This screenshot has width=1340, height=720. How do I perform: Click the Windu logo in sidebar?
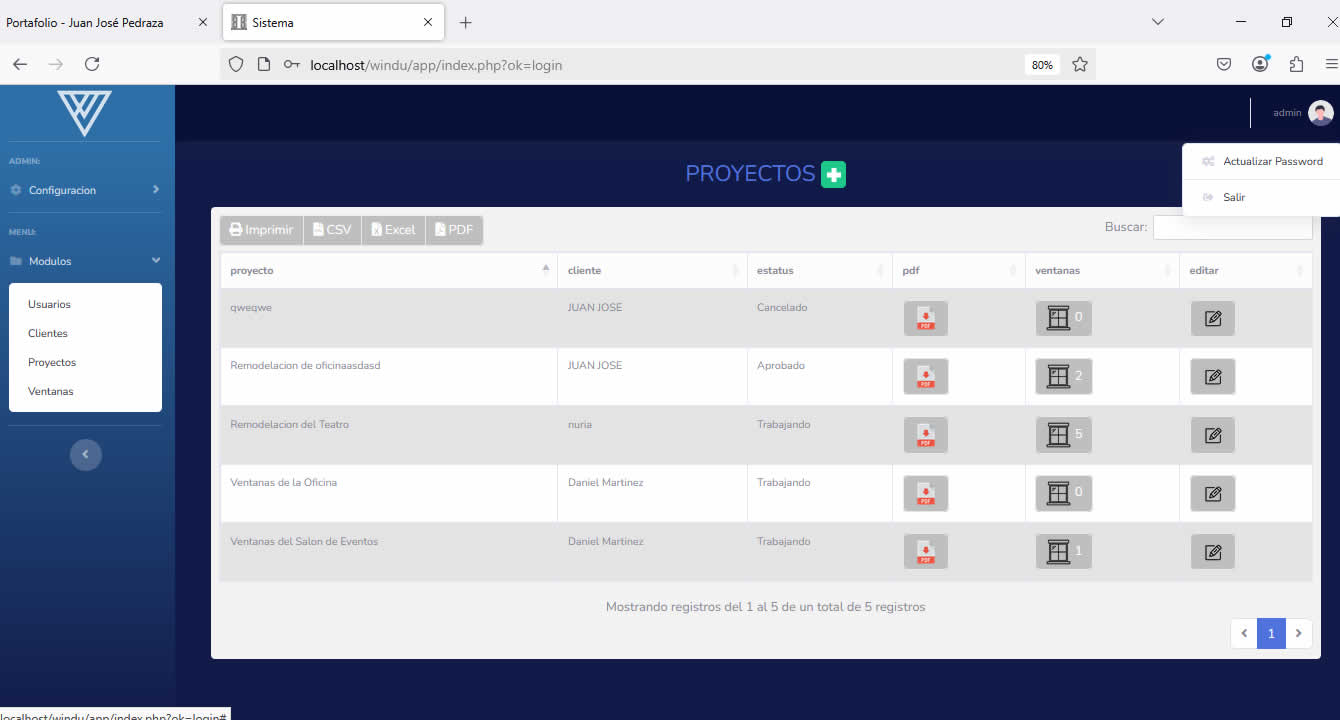(85, 112)
